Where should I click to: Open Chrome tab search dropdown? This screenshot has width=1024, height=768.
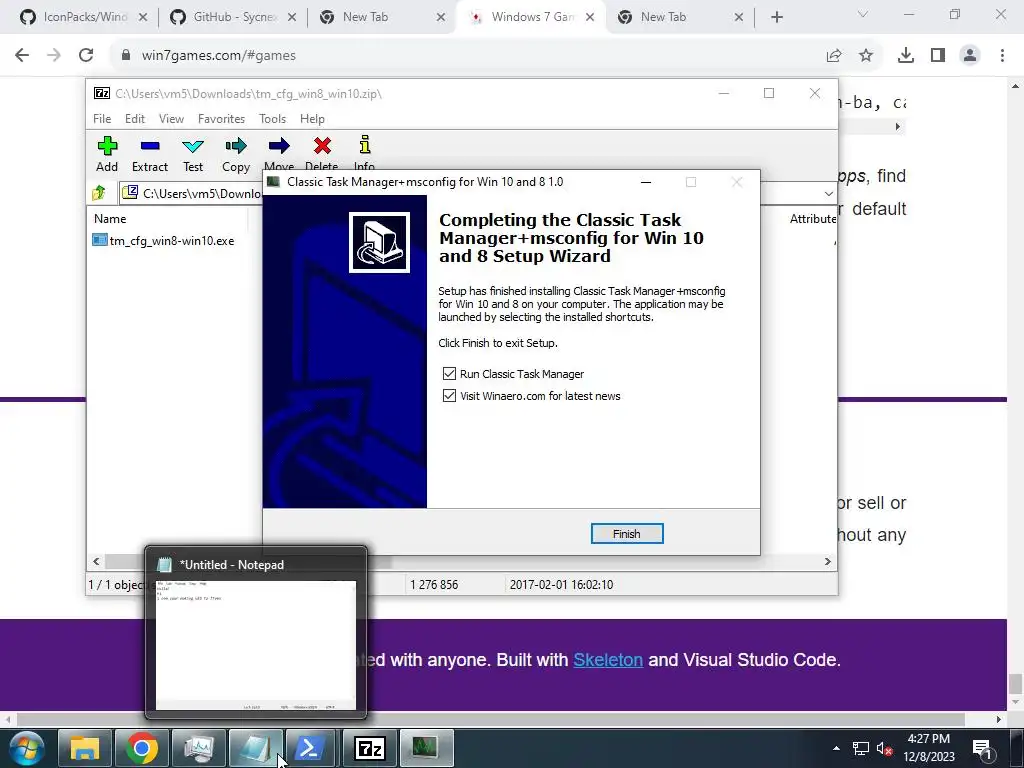pyautogui.click(x=863, y=14)
